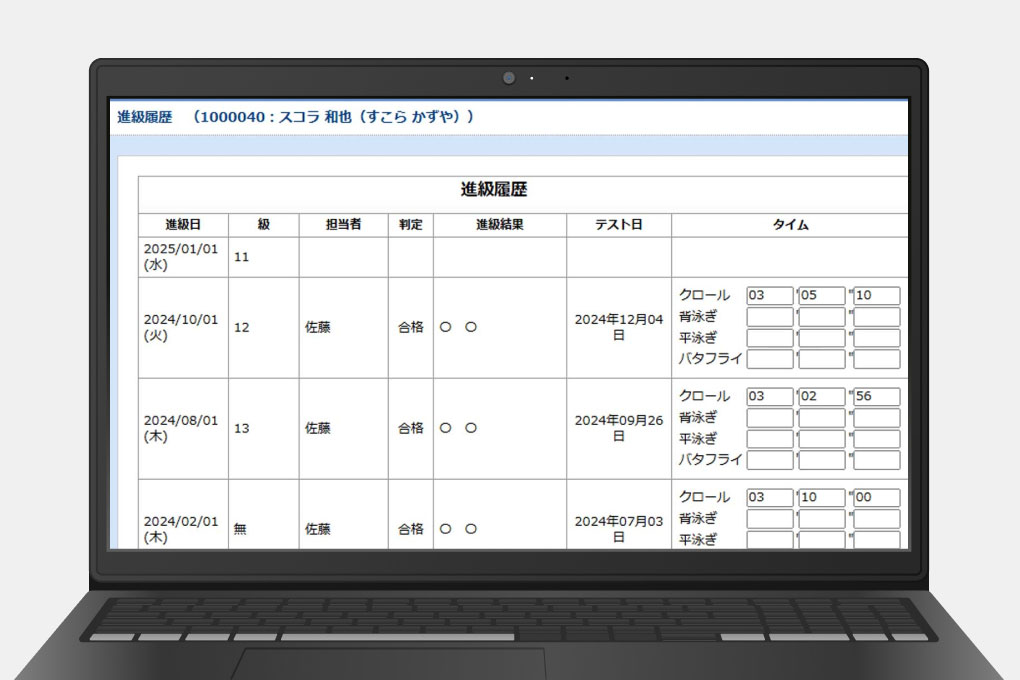This screenshot has height=680, width=1020.
Task: Click test date 2024年07月03日
Action: [x=619, y=529]
